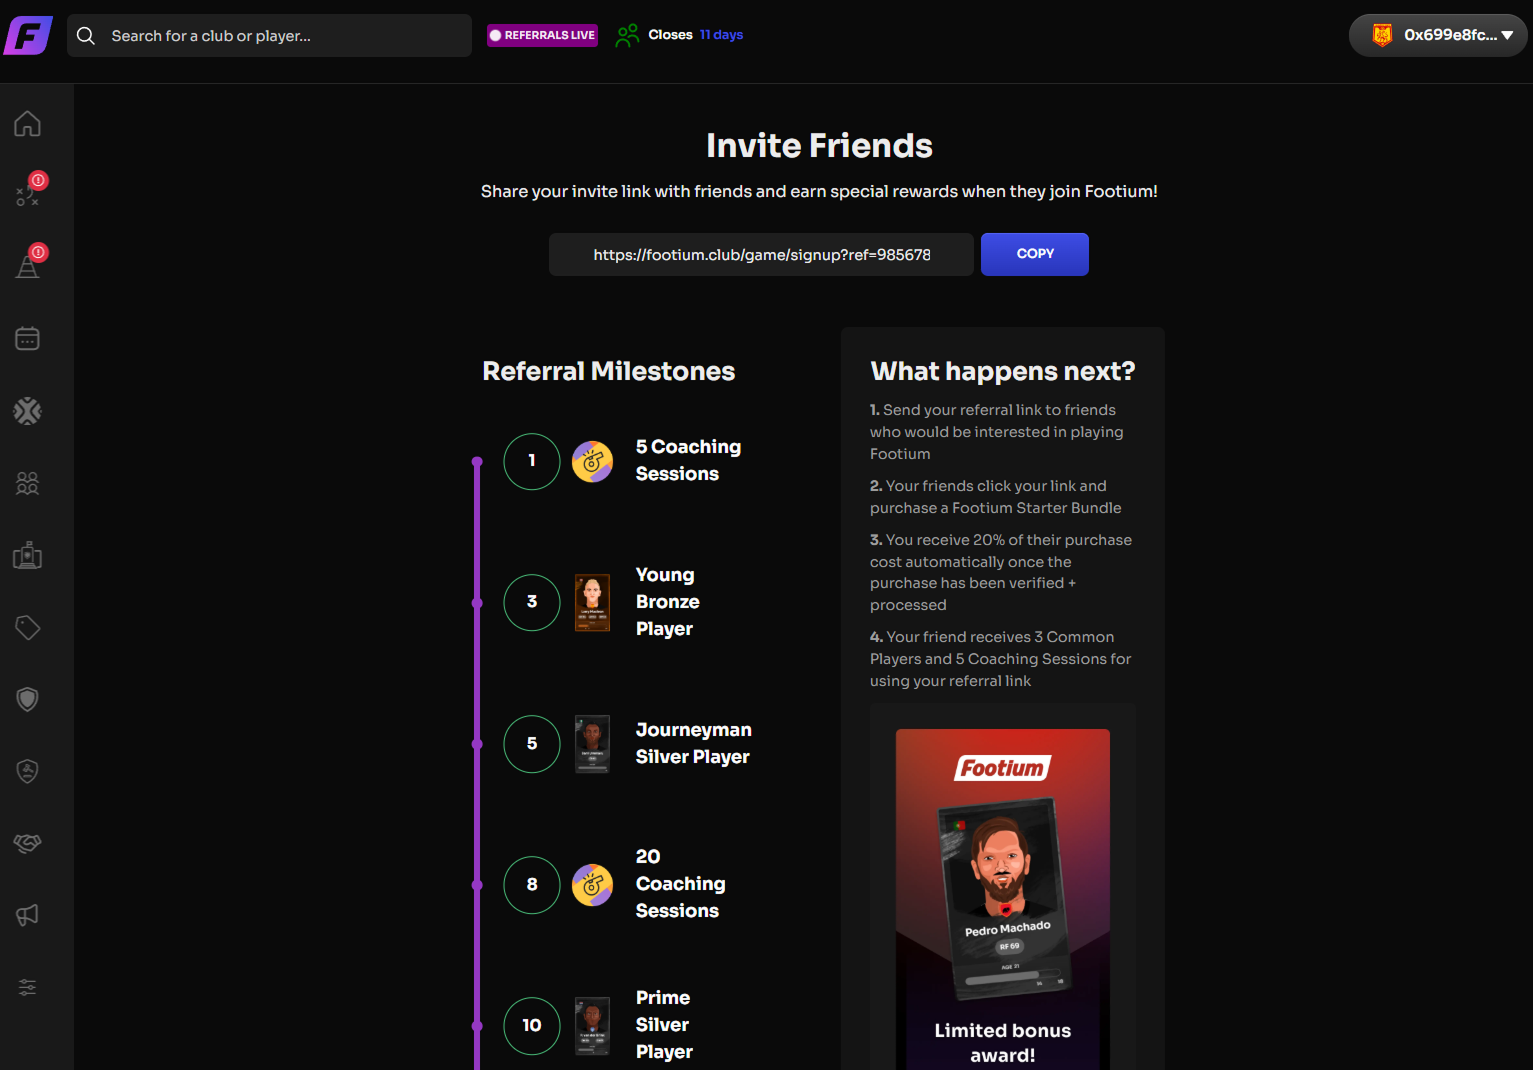Click Young Bronze Player card thumbnail

[592, 602]
